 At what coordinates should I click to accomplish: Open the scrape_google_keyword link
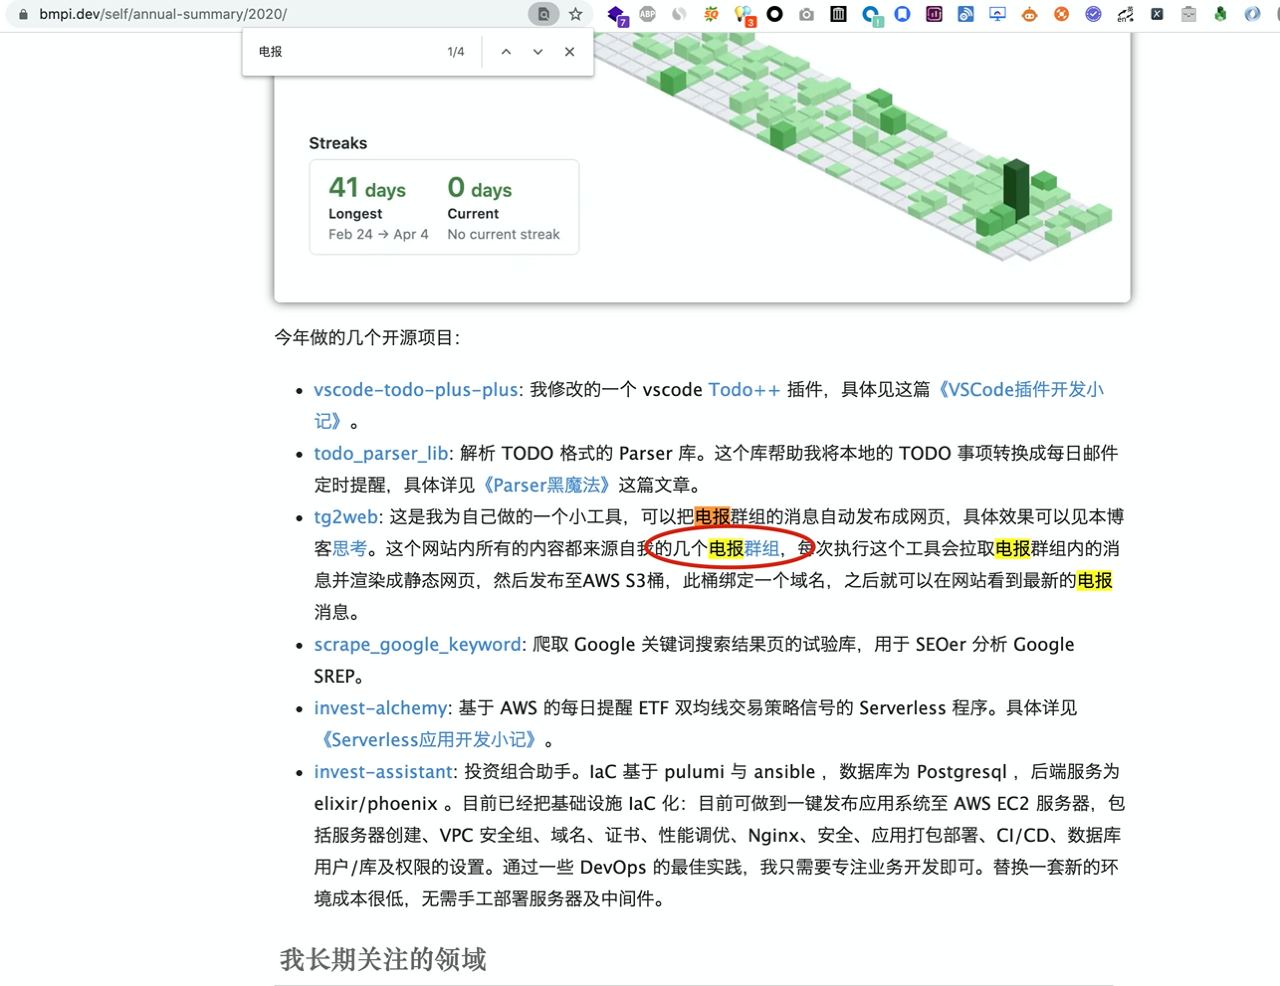coord(417,645)
